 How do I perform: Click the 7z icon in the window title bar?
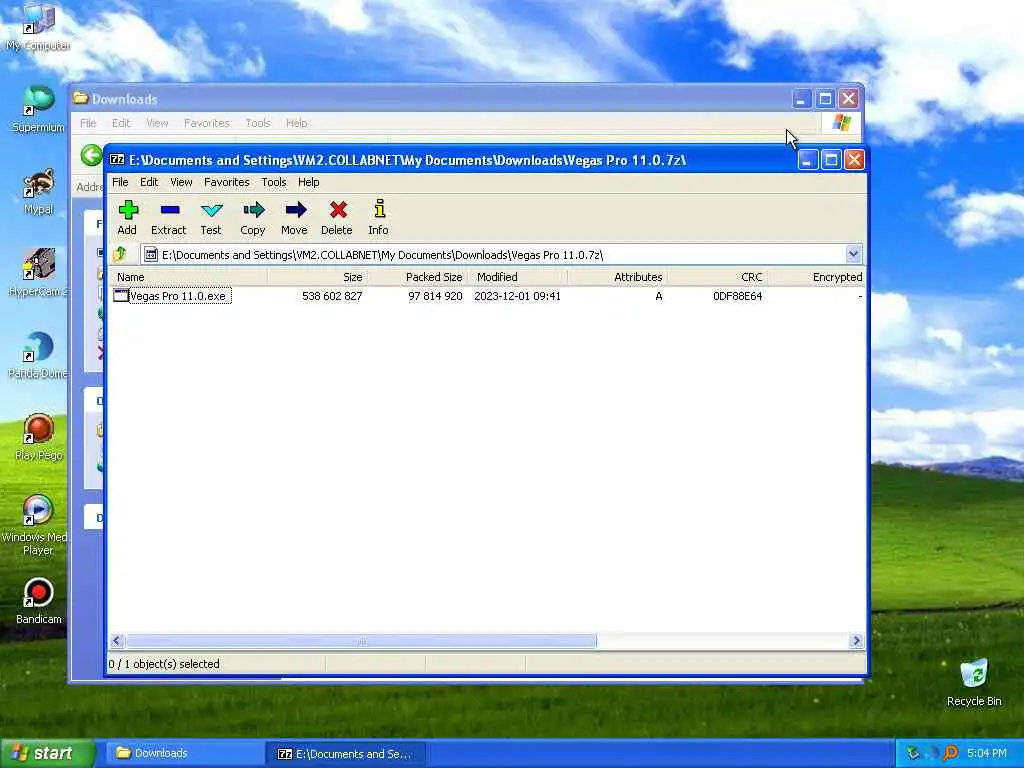tap(117, 159)
